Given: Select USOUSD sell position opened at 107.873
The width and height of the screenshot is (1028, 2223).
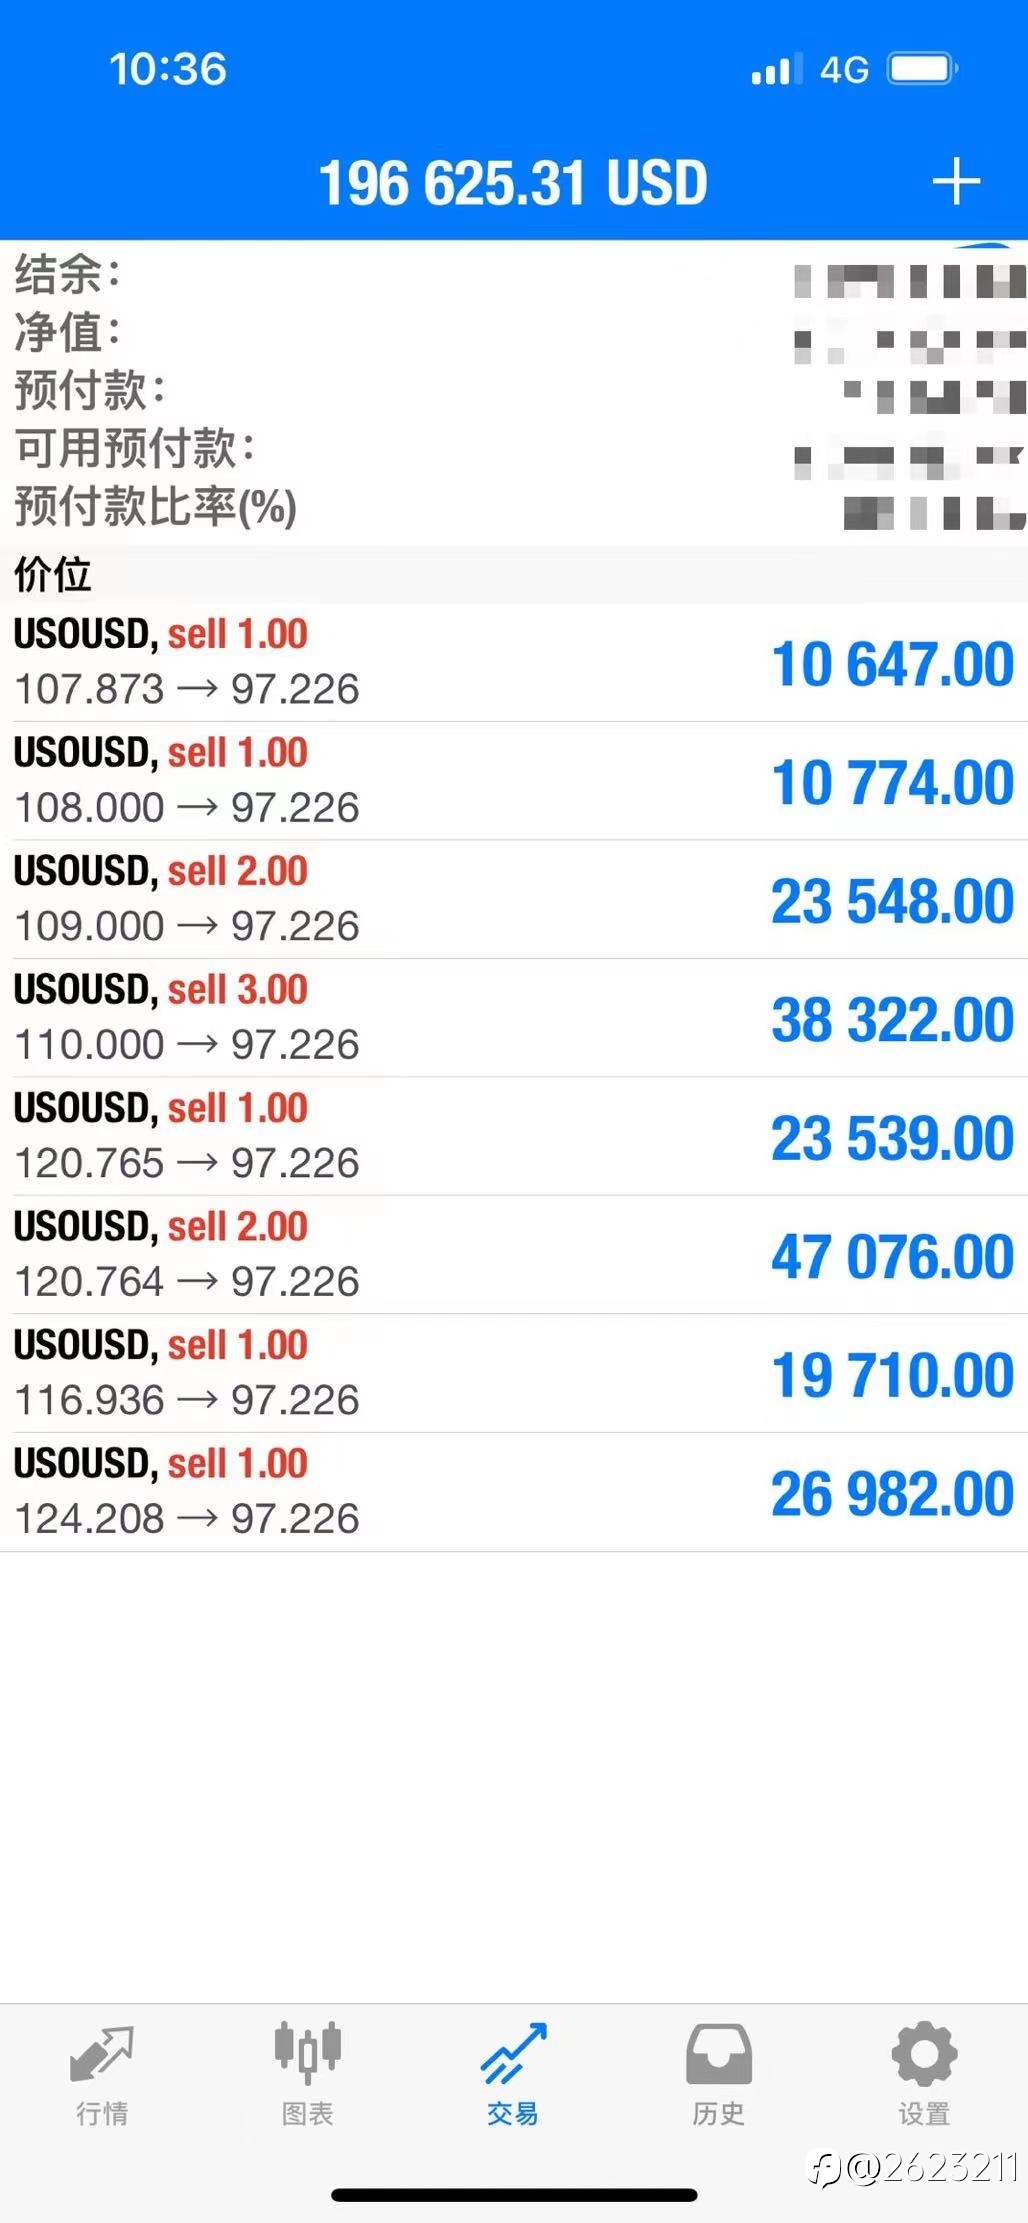Looking at the screenshot, I should click(x=514, y=662).
